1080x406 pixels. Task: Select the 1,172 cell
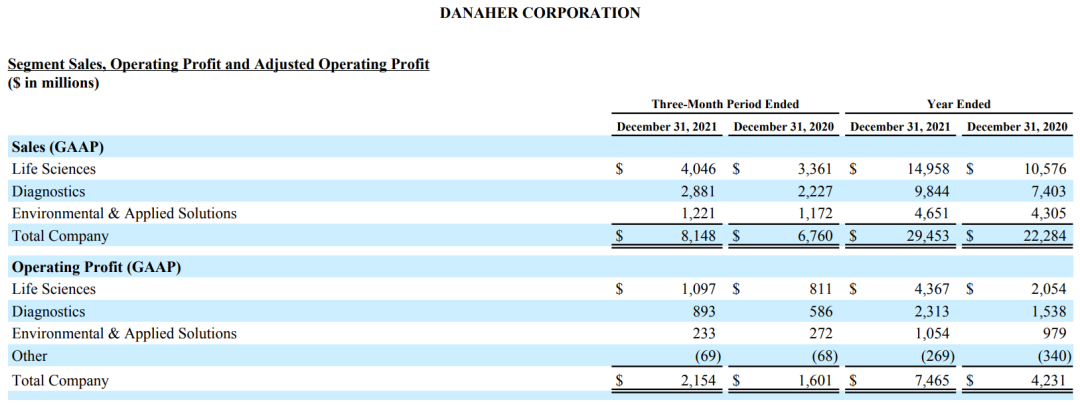coord(815,214)
